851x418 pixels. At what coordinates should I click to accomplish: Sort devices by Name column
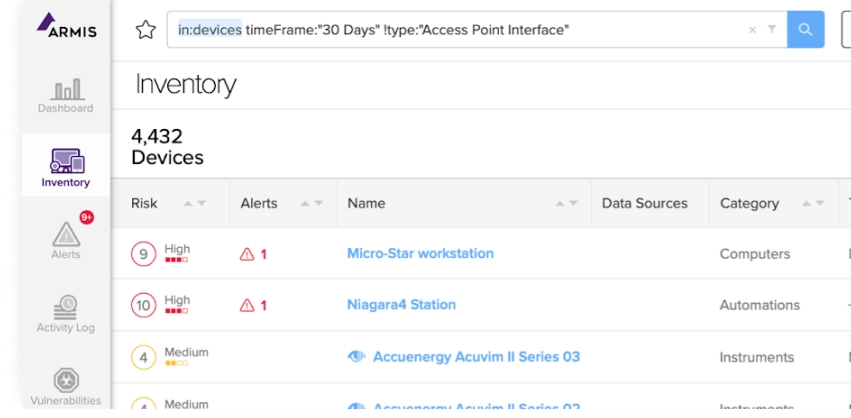point(567,203)
